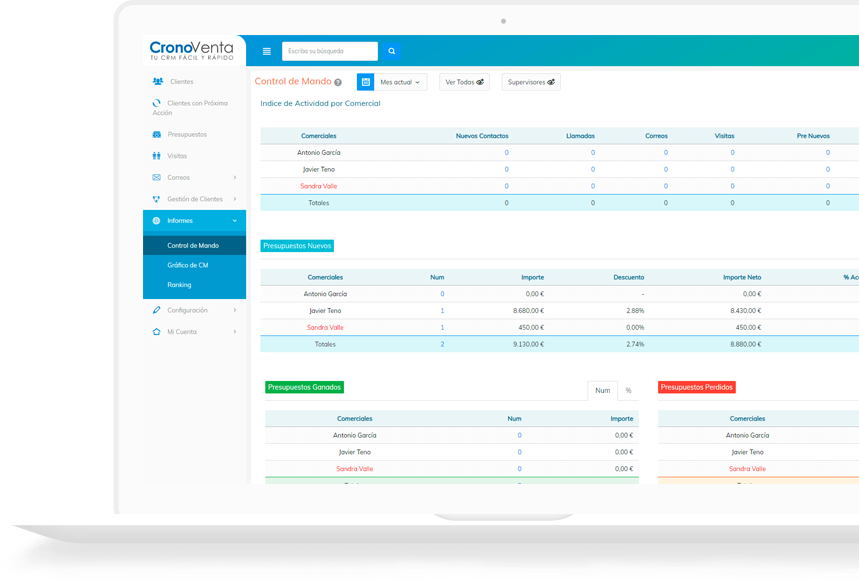Expand the Correos submenu chevron
The image size is (859, 582).
tap(235, 178)
